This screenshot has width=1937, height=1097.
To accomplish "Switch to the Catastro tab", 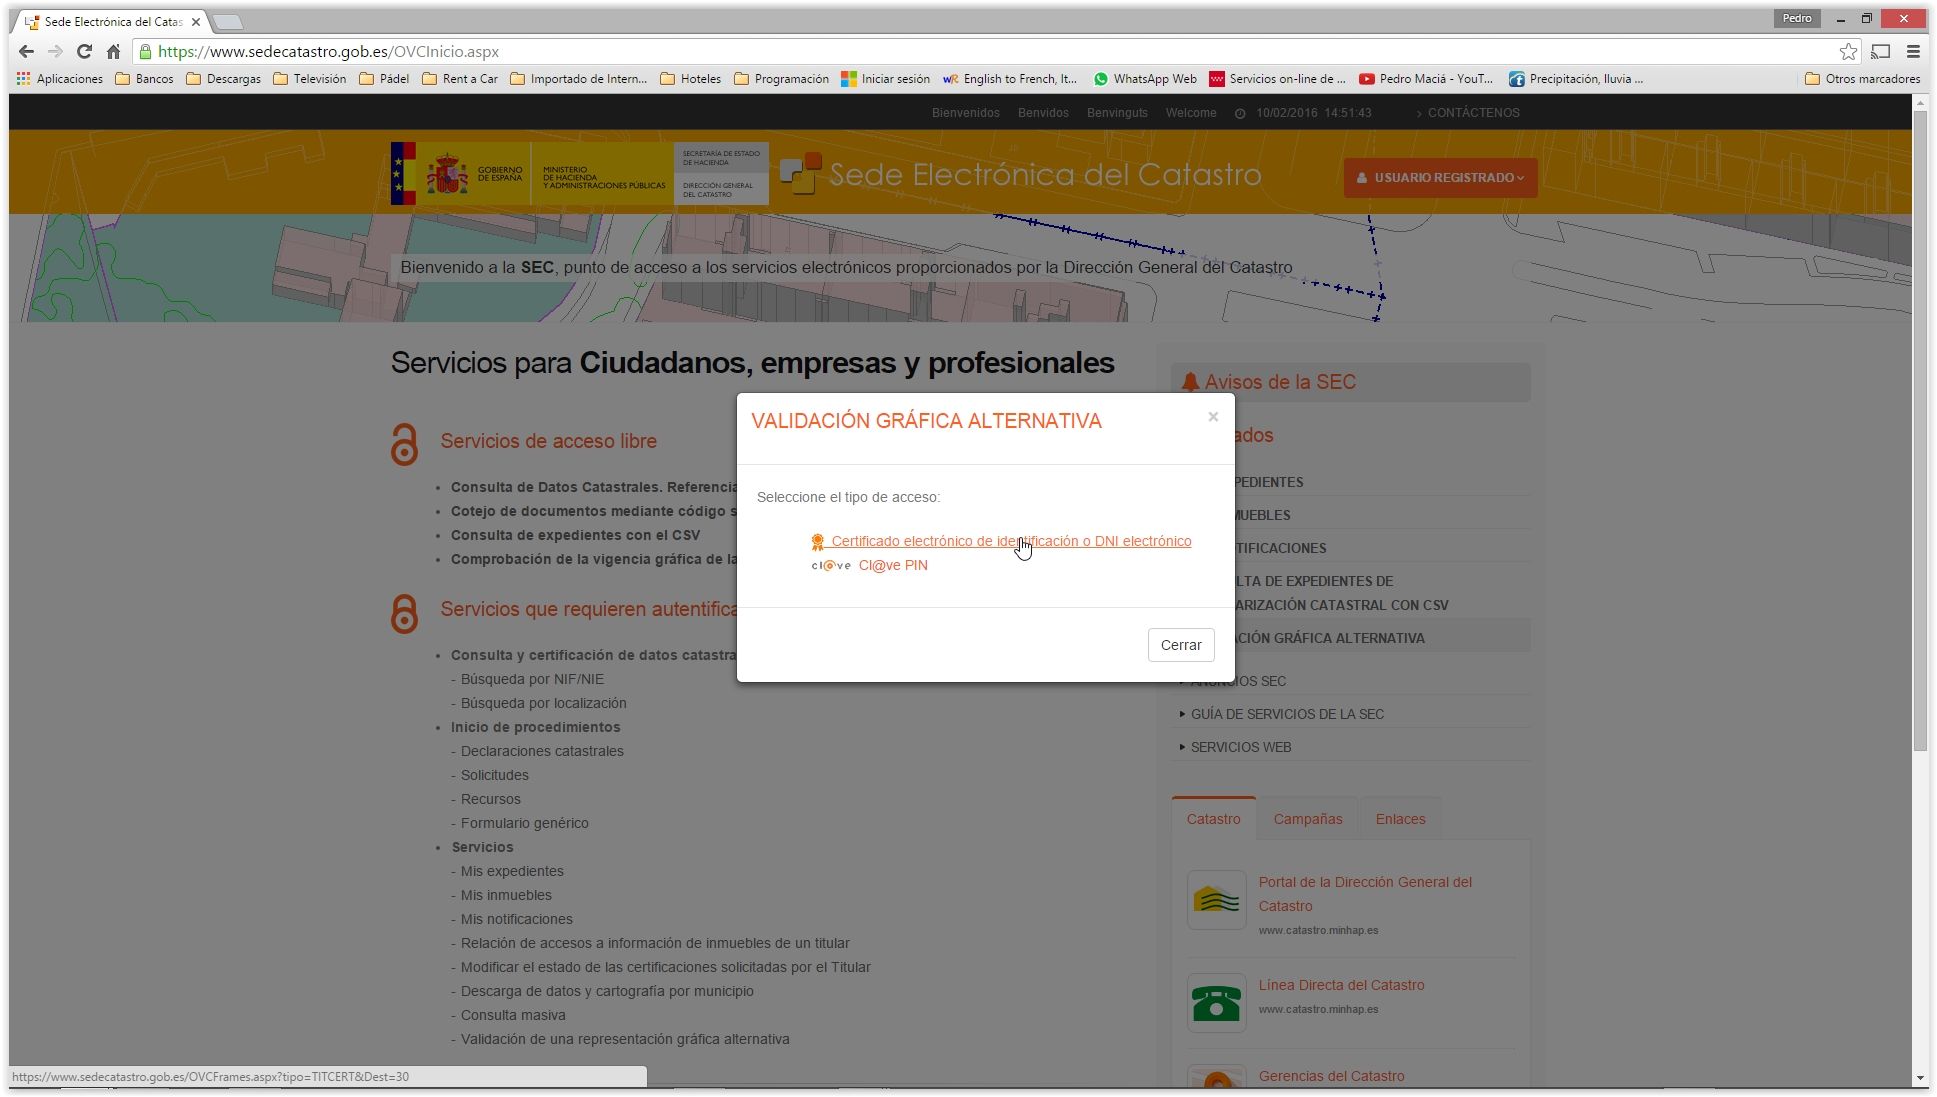I will (1213, 819).
